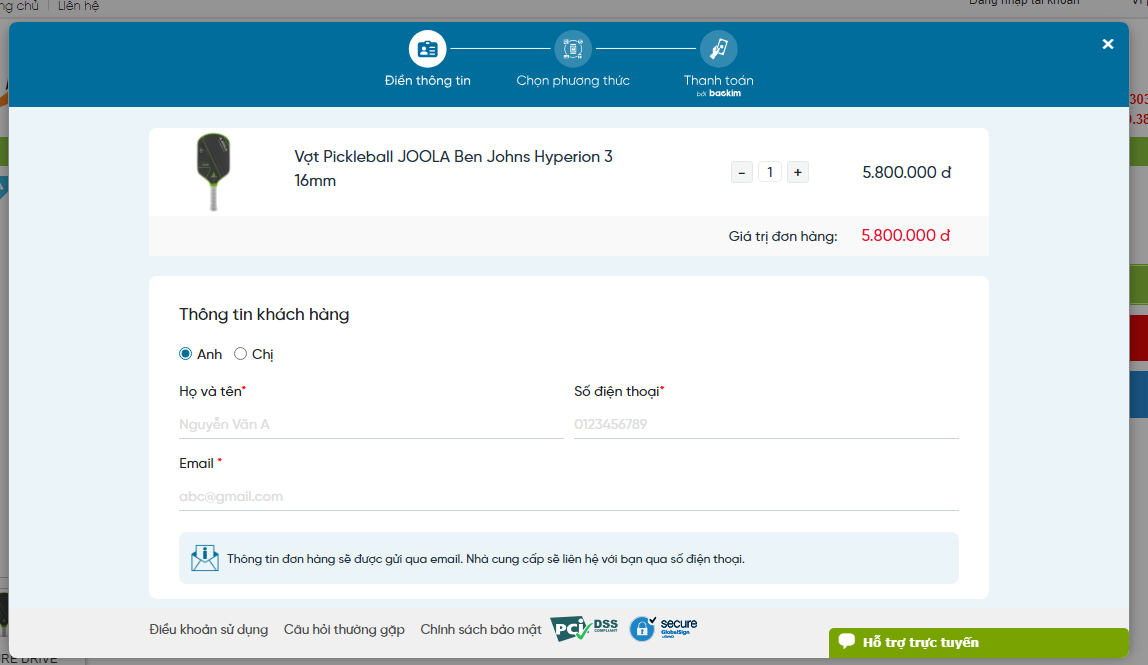
Task: Click the Thanh toán step icon
Action: click(x=718, y=48)
